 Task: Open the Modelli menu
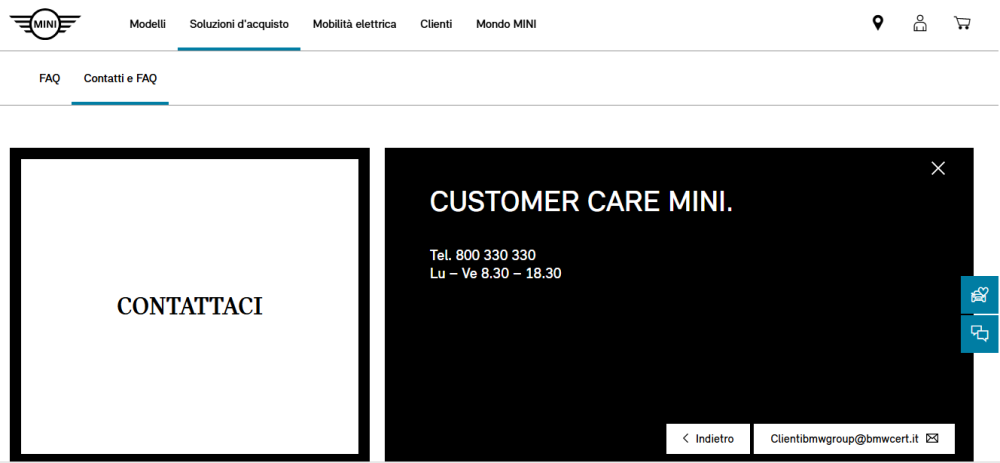[x=147, y=24]
